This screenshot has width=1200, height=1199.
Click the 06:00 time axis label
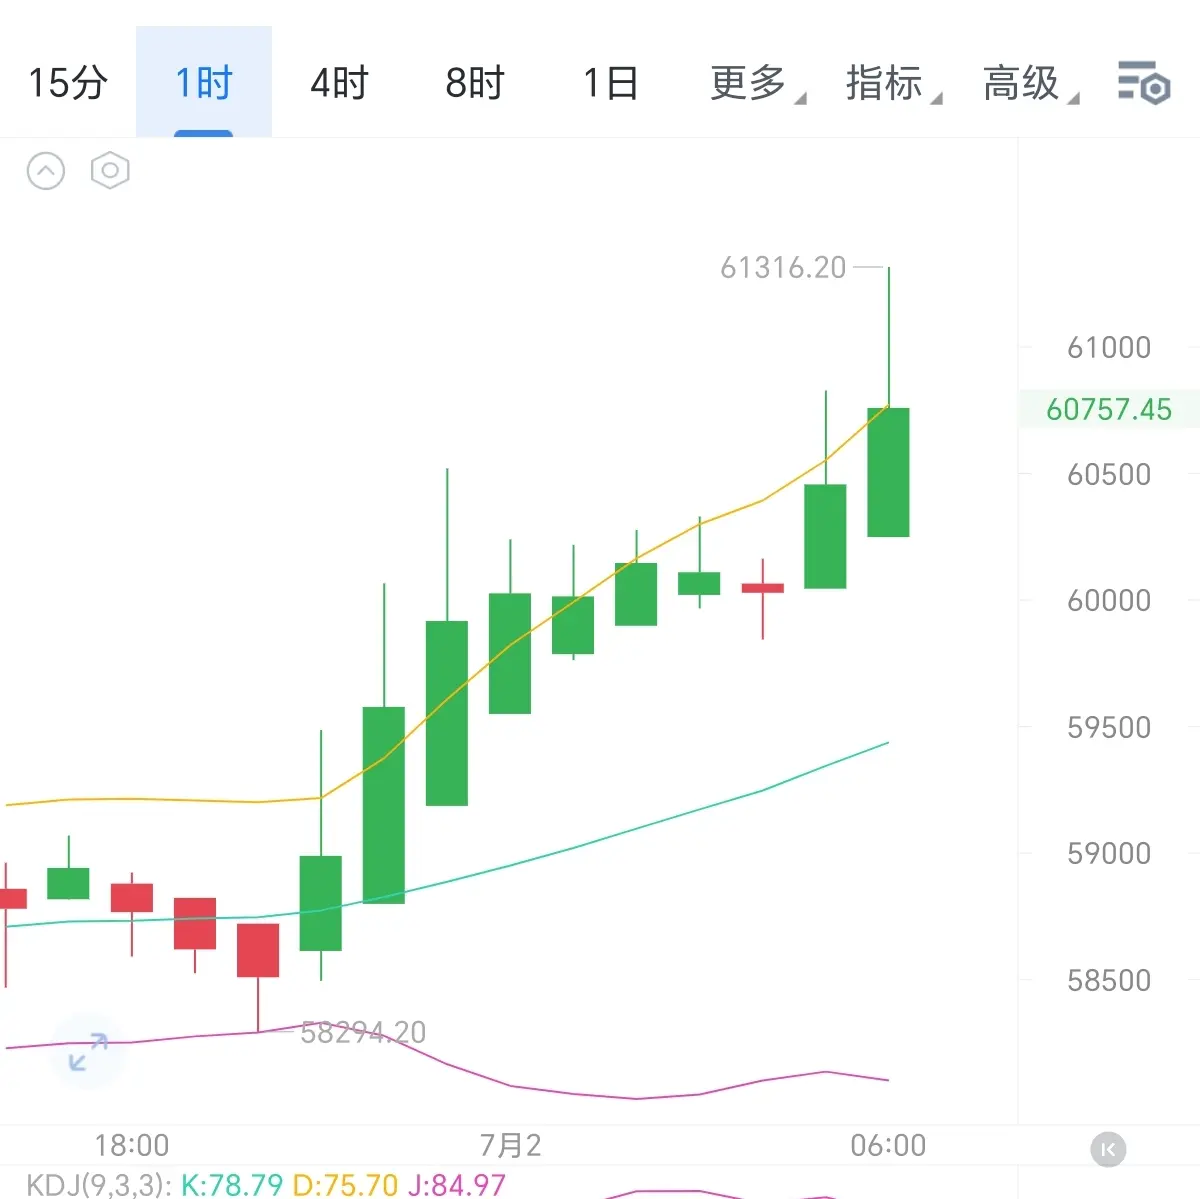pos(888,1145)
